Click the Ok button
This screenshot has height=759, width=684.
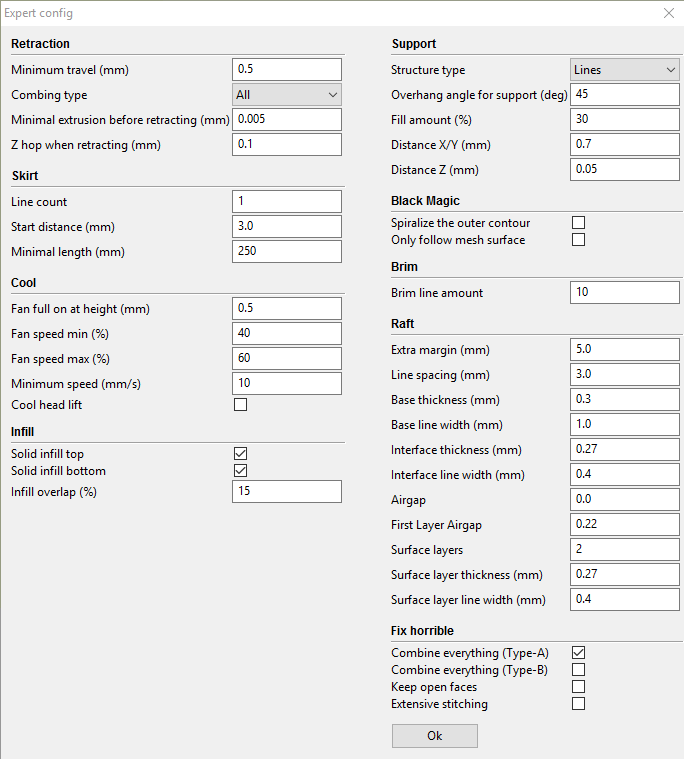pos(434,736)
